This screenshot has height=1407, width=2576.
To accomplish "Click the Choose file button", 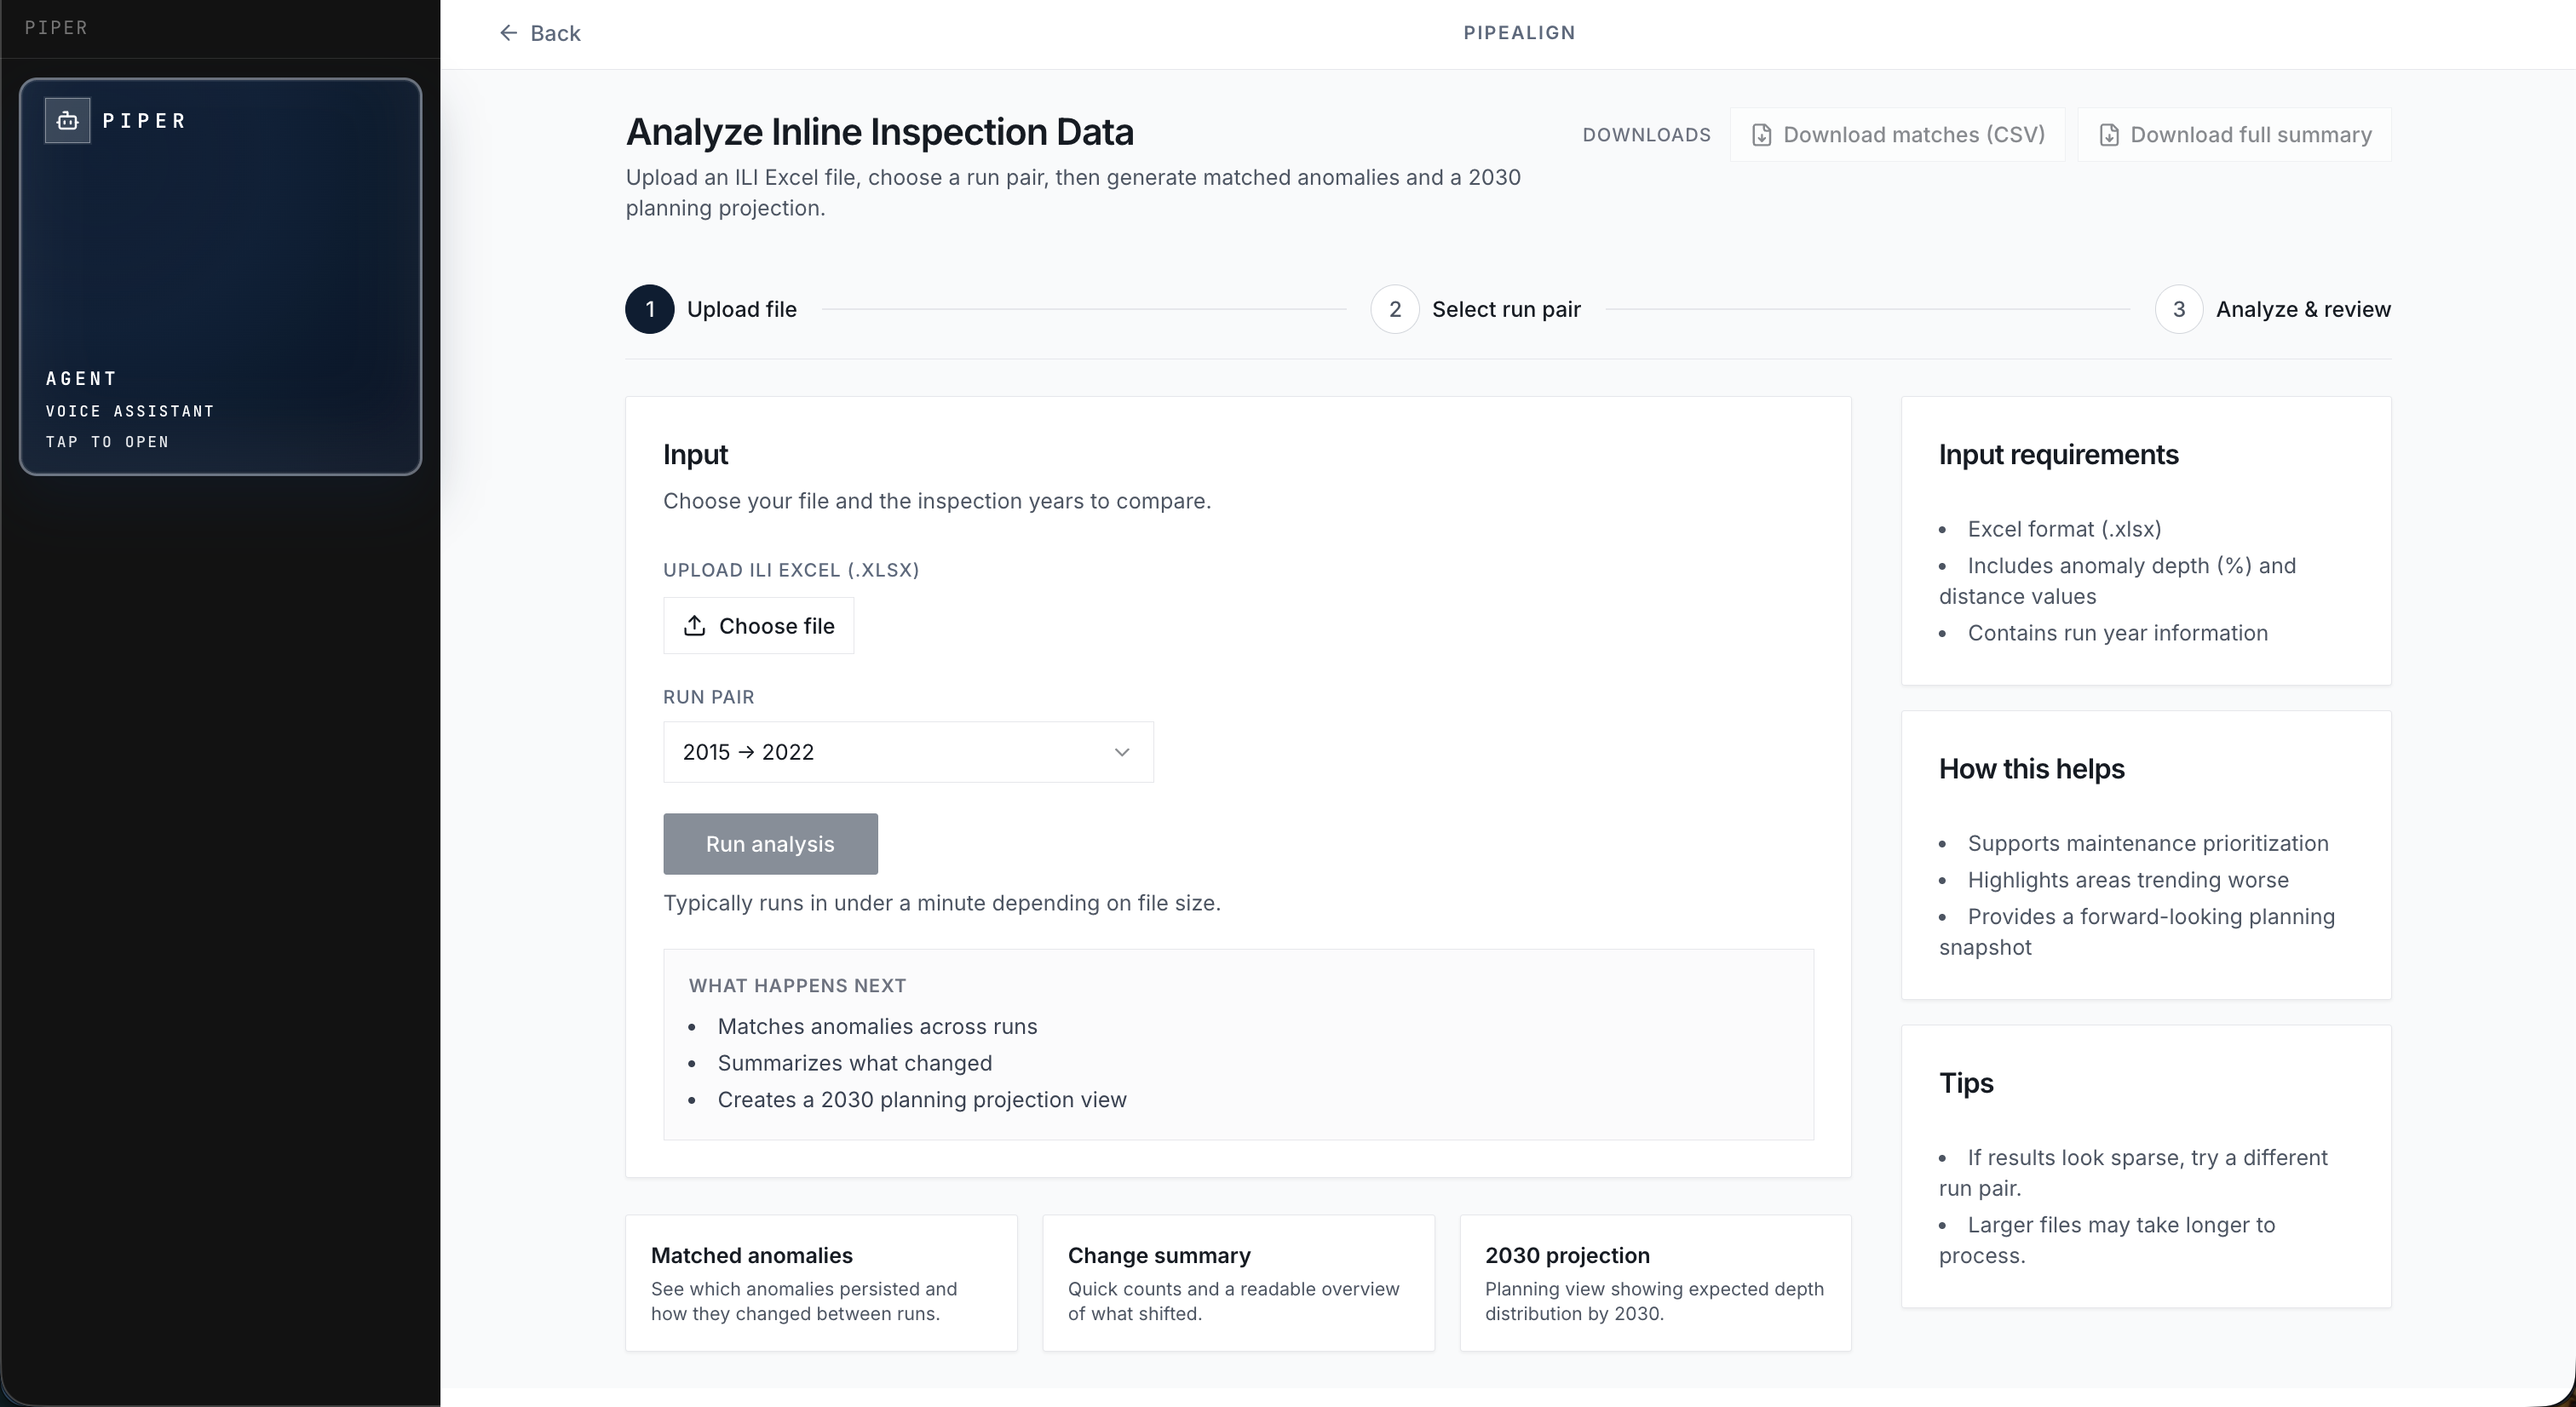I will (758, 626).
